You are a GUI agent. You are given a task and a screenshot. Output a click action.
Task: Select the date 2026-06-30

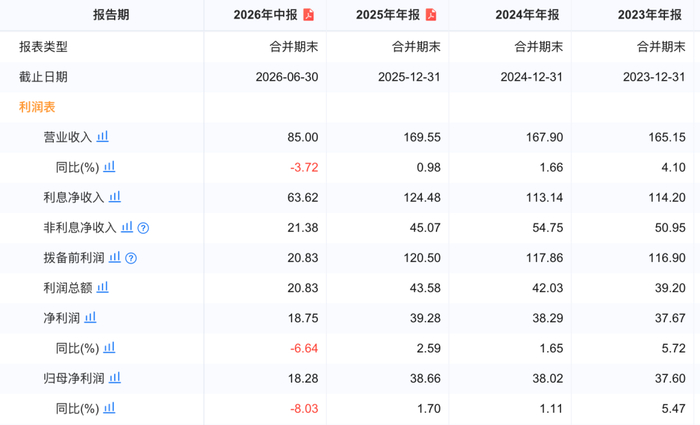point(287,77)
